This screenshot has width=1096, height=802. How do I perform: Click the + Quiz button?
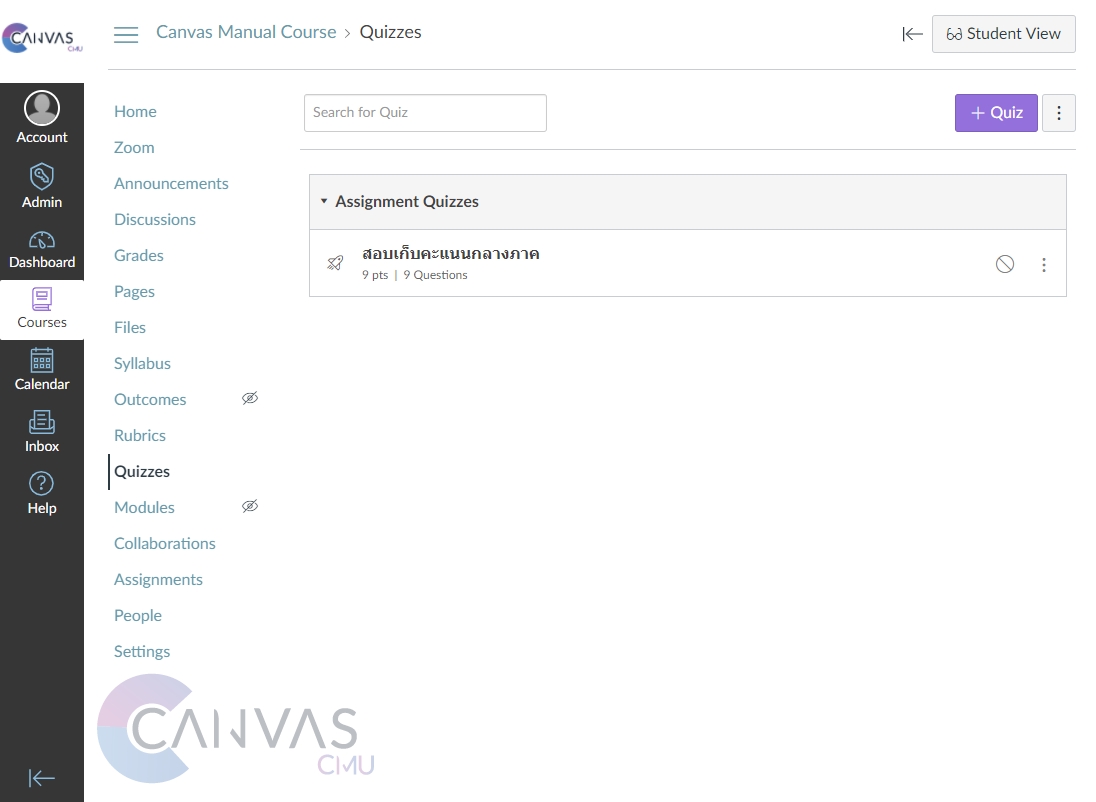pos(996,113)
